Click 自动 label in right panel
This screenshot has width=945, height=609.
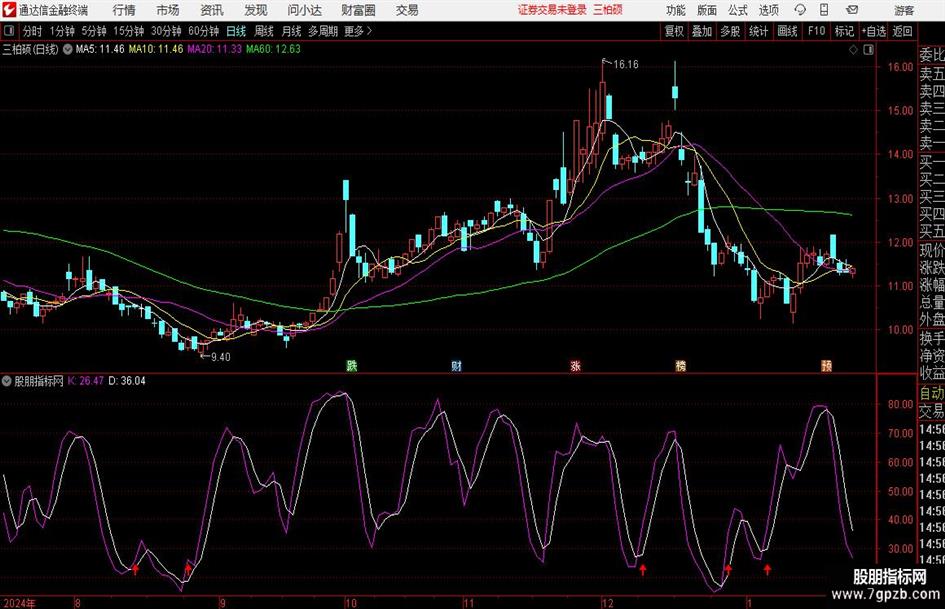pyautogui.click(x=932, y=393)
